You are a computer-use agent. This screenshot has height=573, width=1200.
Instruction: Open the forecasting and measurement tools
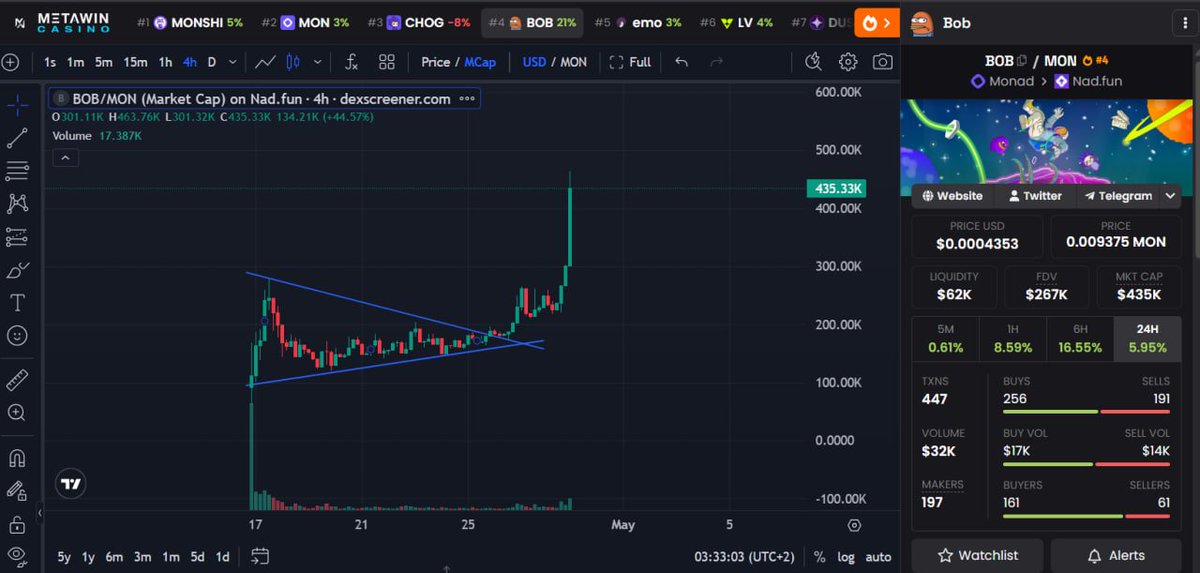pyautogui.click(x=17, y=237)
